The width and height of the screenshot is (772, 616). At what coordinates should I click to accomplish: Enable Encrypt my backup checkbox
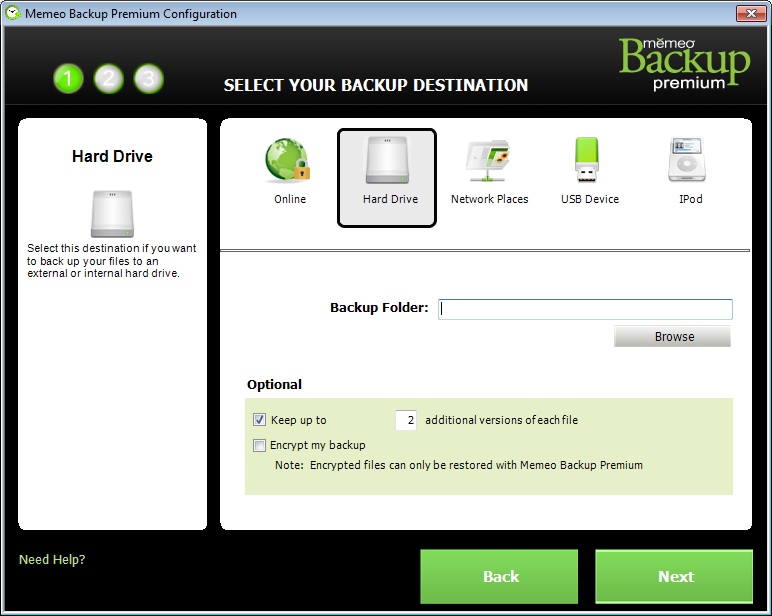click(x=260, y=445)
